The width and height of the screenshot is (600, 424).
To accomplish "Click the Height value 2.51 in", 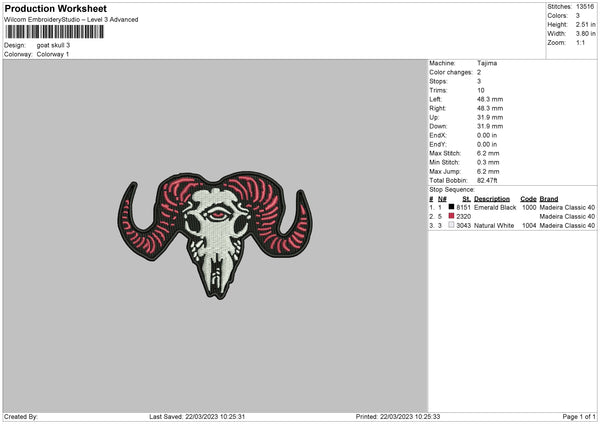I will coord(585,24).
